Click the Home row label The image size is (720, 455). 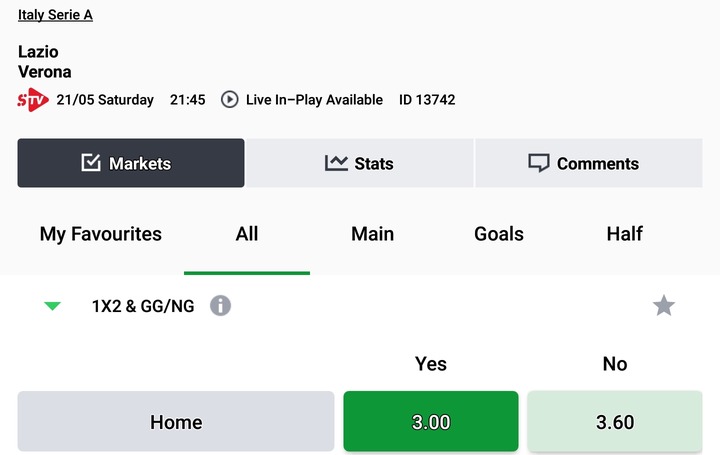[x=176, y=421]
